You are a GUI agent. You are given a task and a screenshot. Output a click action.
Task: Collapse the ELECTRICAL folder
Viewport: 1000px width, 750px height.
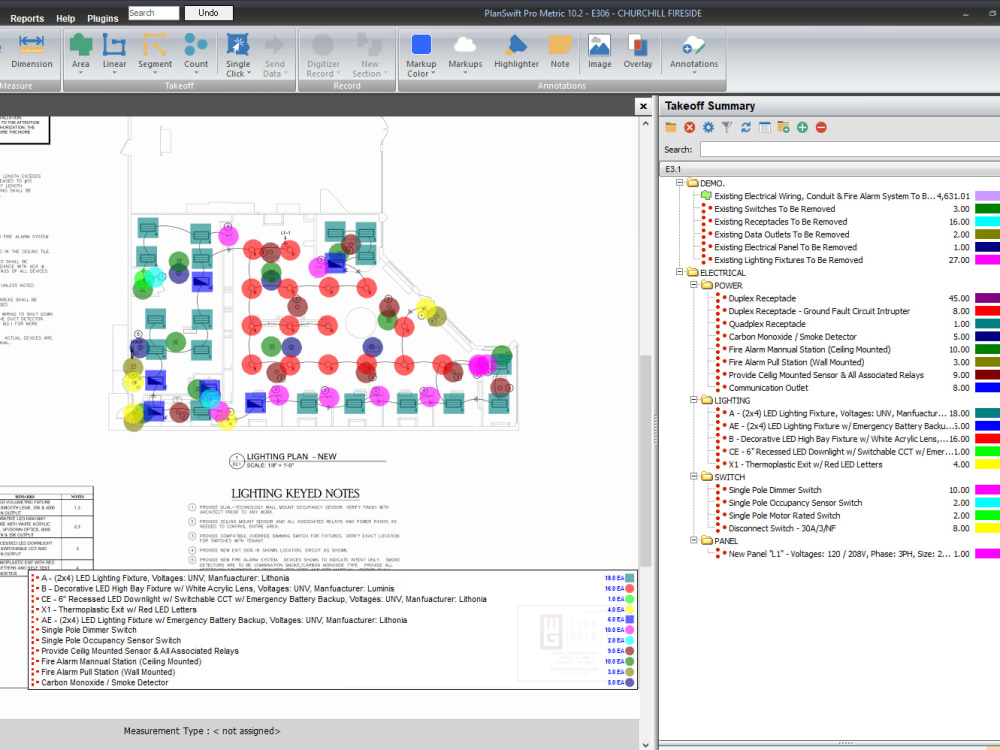pyautogui.click(x=680, y=272)
